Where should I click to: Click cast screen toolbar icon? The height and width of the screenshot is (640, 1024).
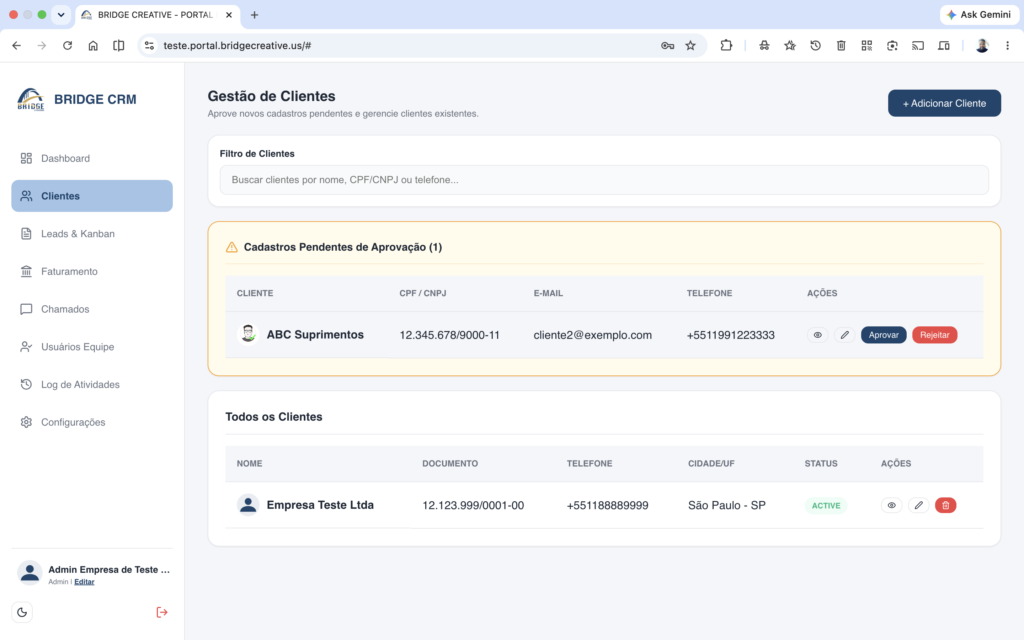918,46
